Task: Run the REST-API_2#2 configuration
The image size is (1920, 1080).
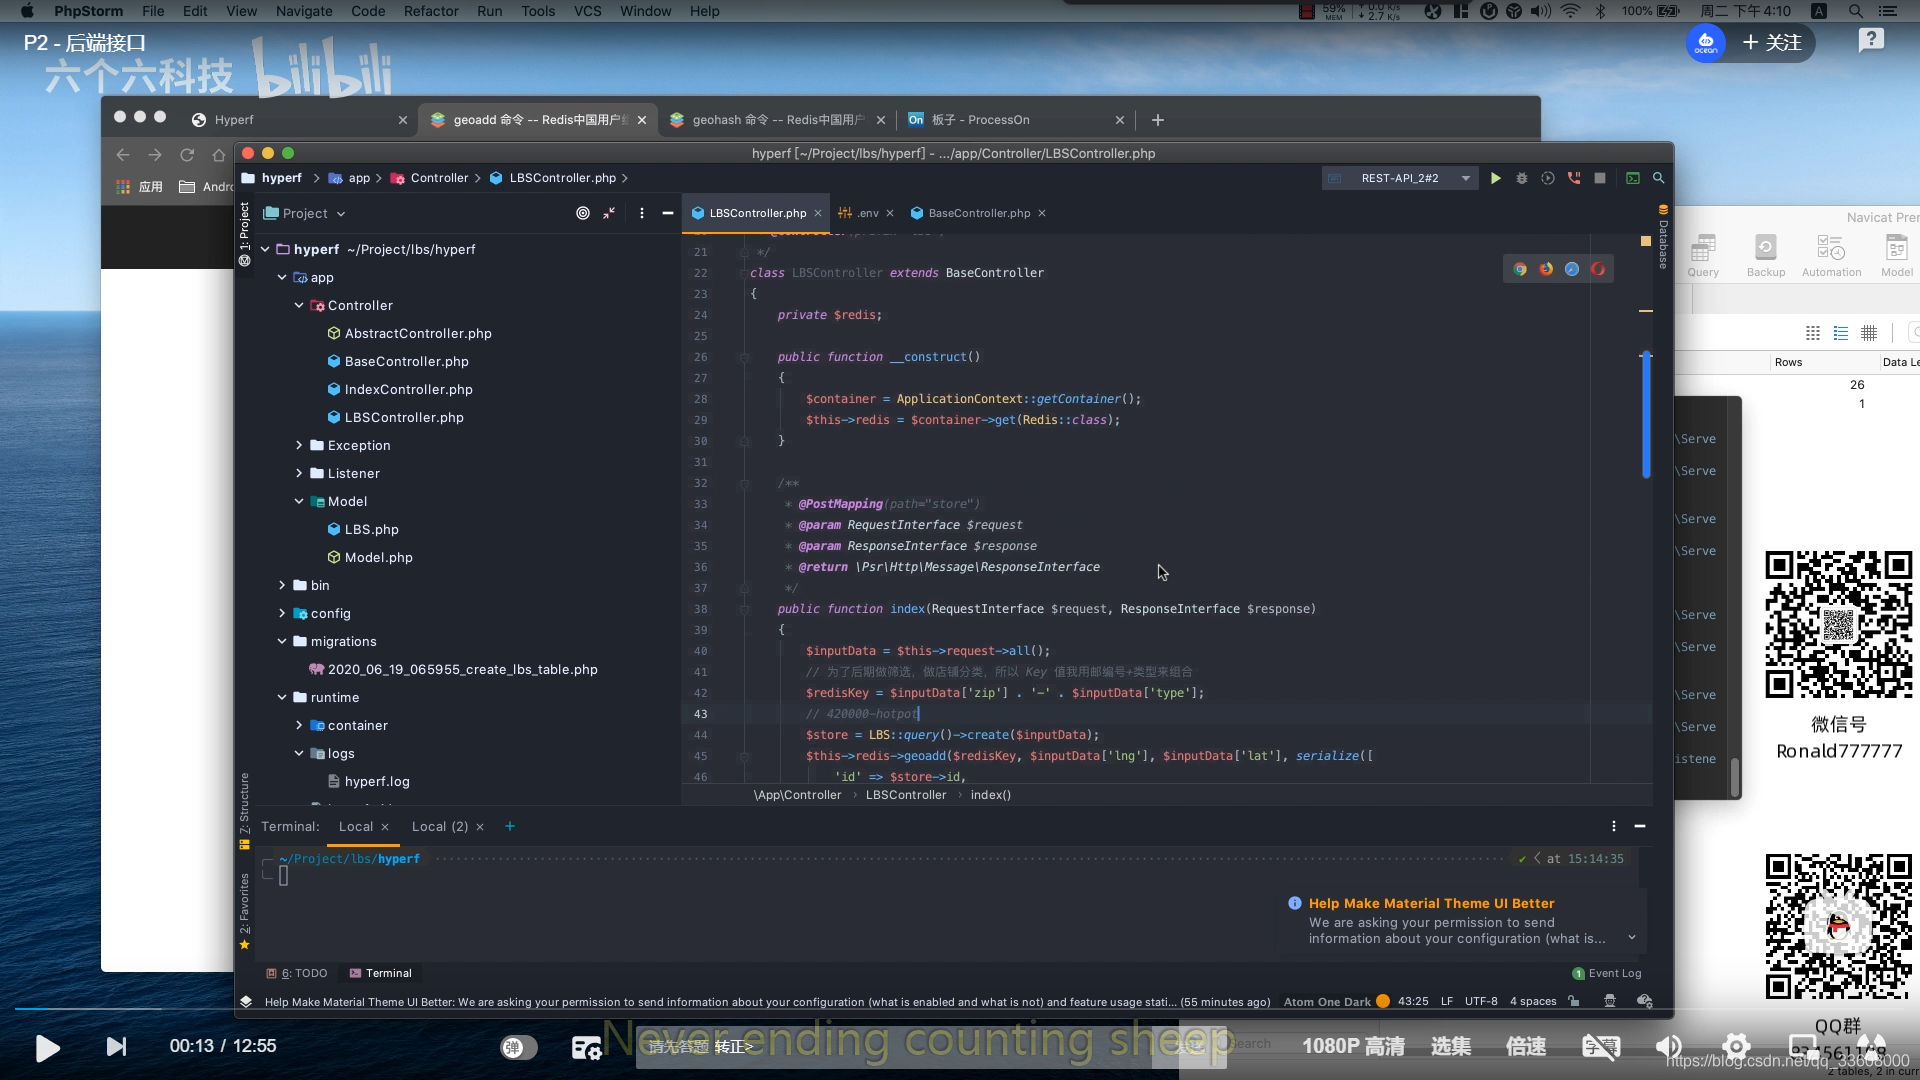Action: click(1495, 178)
